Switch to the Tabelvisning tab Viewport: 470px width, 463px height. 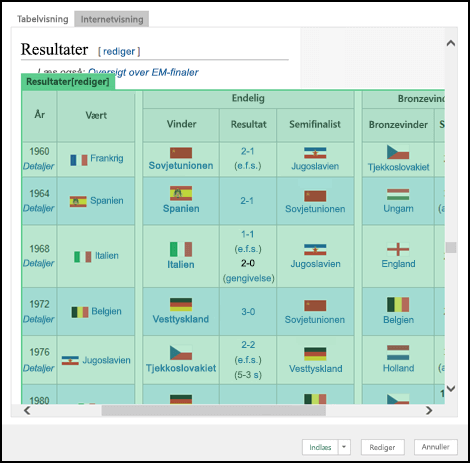pyautogui.click(x=43, y=19)
